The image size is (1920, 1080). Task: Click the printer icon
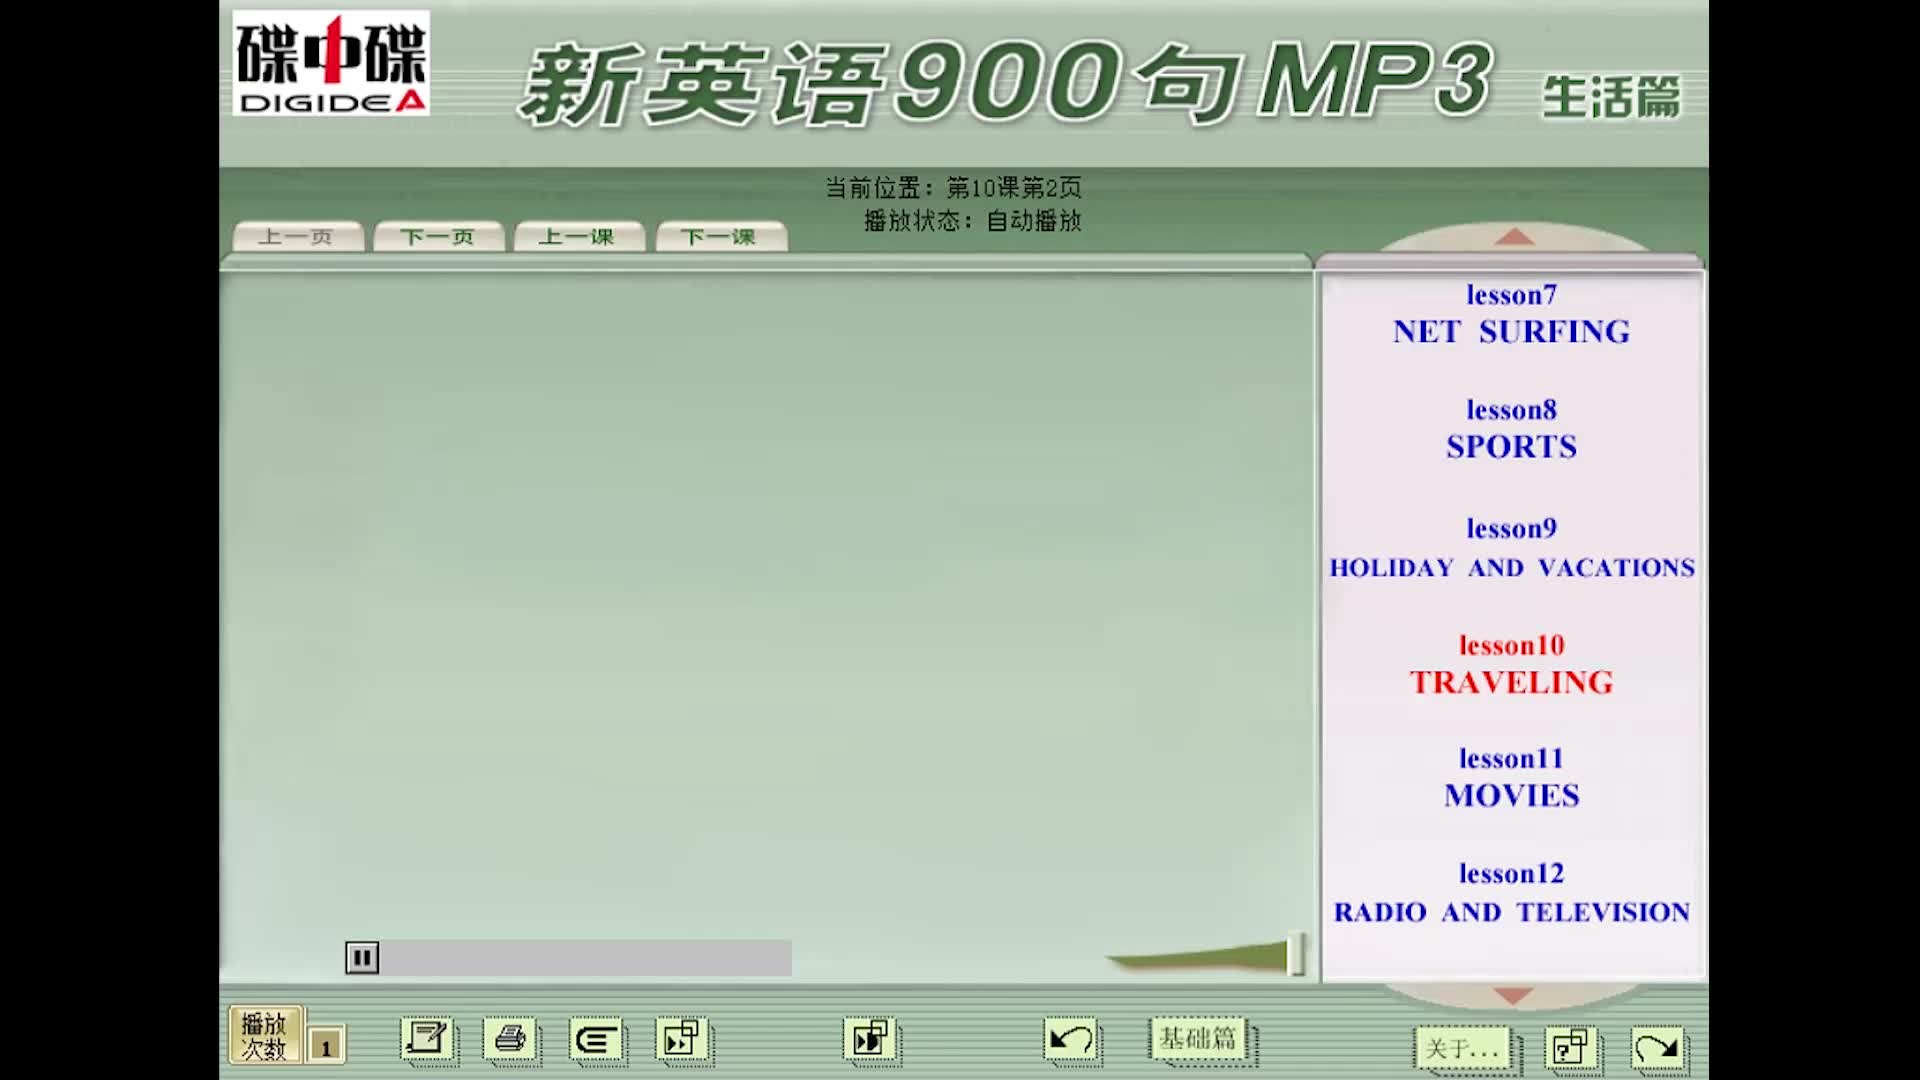tap(510, 1039)
